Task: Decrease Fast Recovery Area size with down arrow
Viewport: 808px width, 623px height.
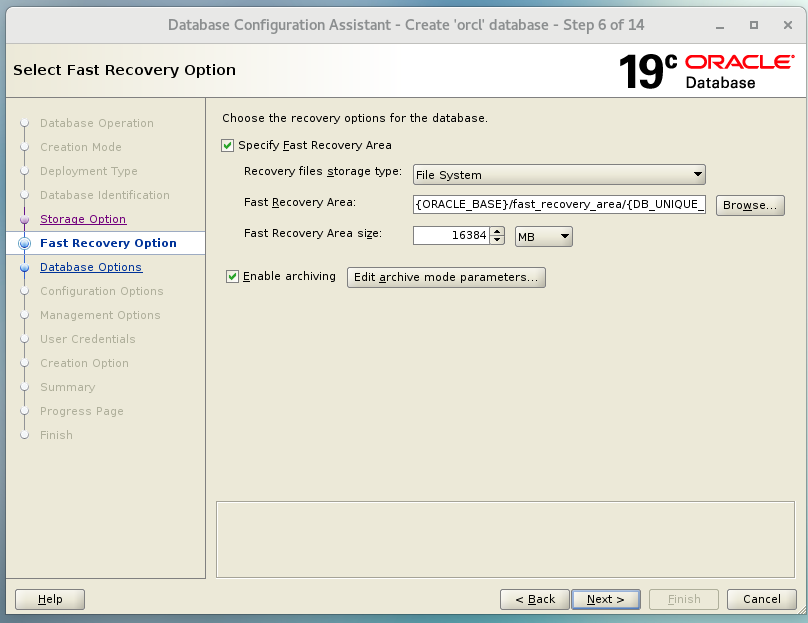Action: [497, 241]
